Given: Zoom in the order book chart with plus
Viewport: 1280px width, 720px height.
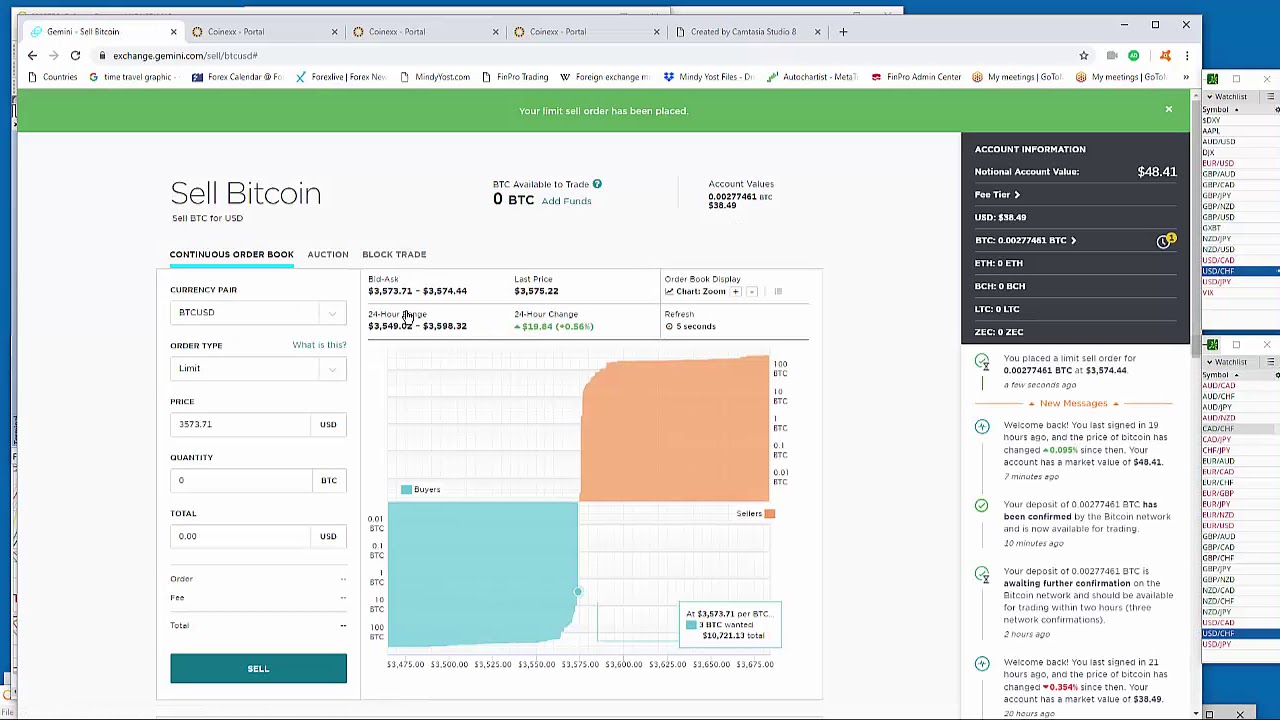Looking at the screenshot, I should [x=736, y=292].
